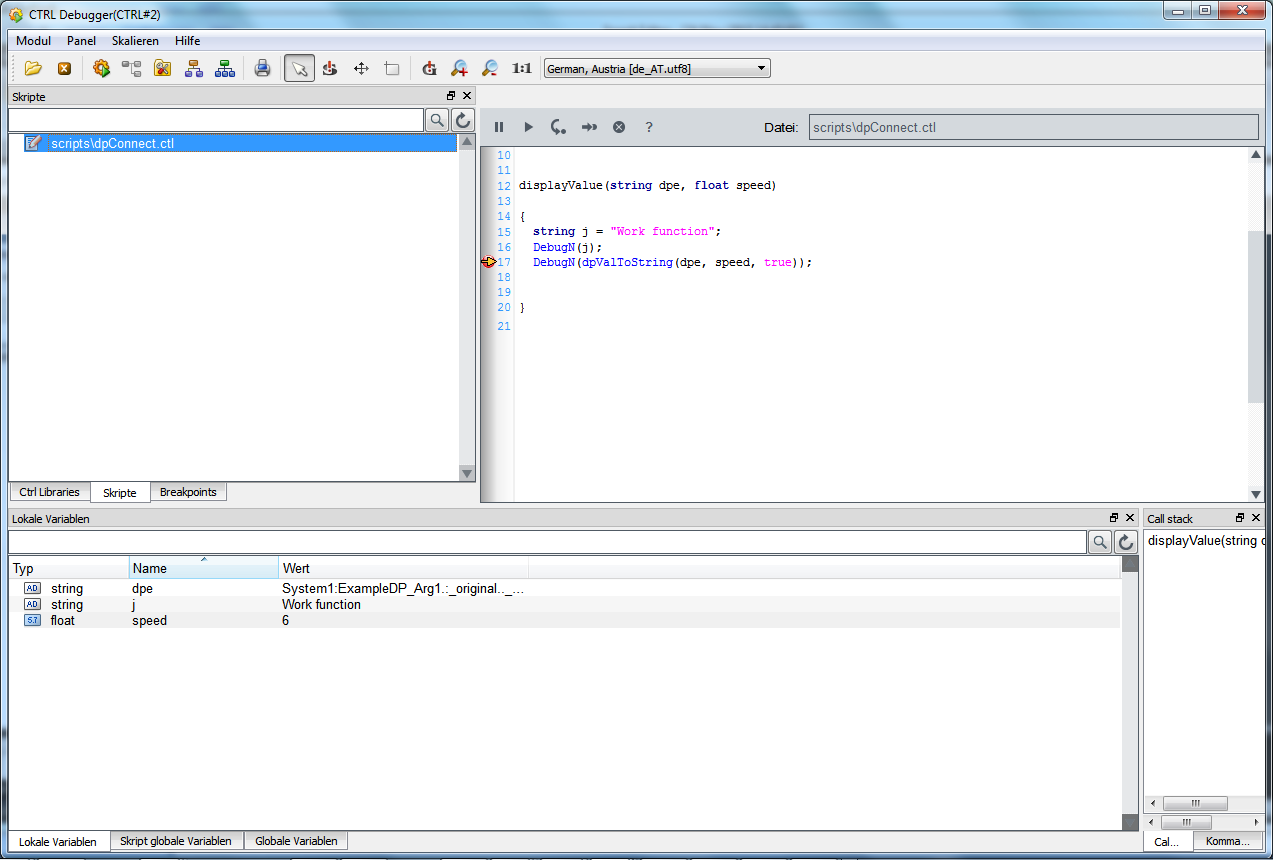Sort variables by the Name column header
Image resolution: width=1273 pixels, height=860 pixels.
tap(203, 568)
